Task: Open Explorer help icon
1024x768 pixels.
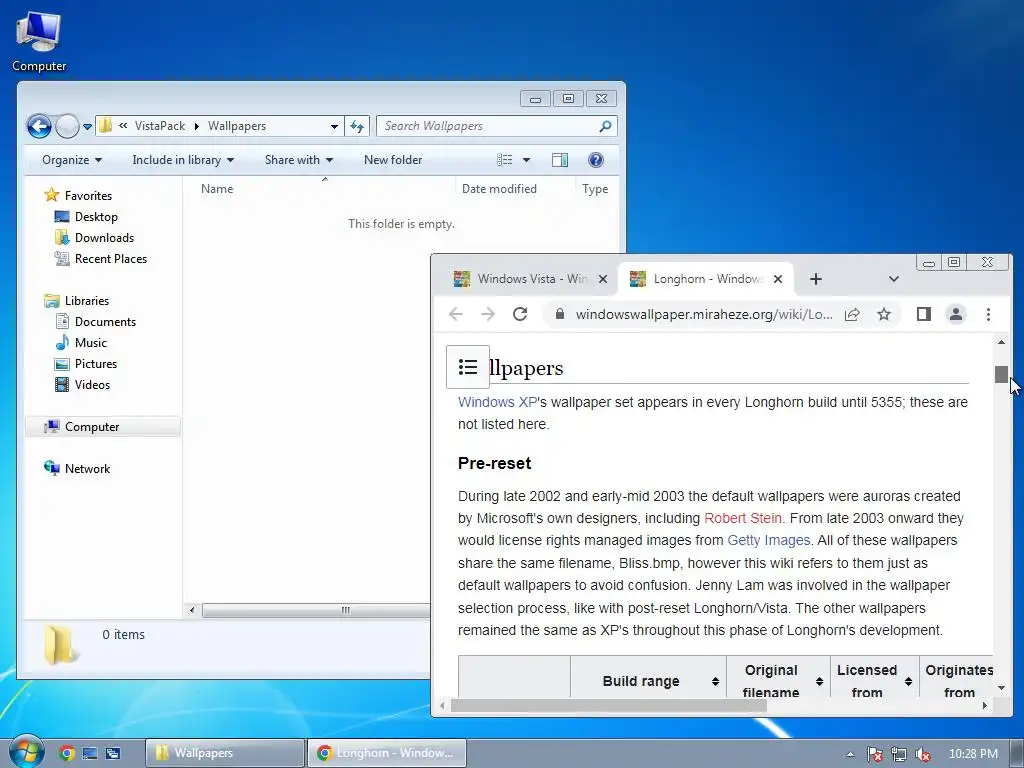Action: (x=596, y=160)
